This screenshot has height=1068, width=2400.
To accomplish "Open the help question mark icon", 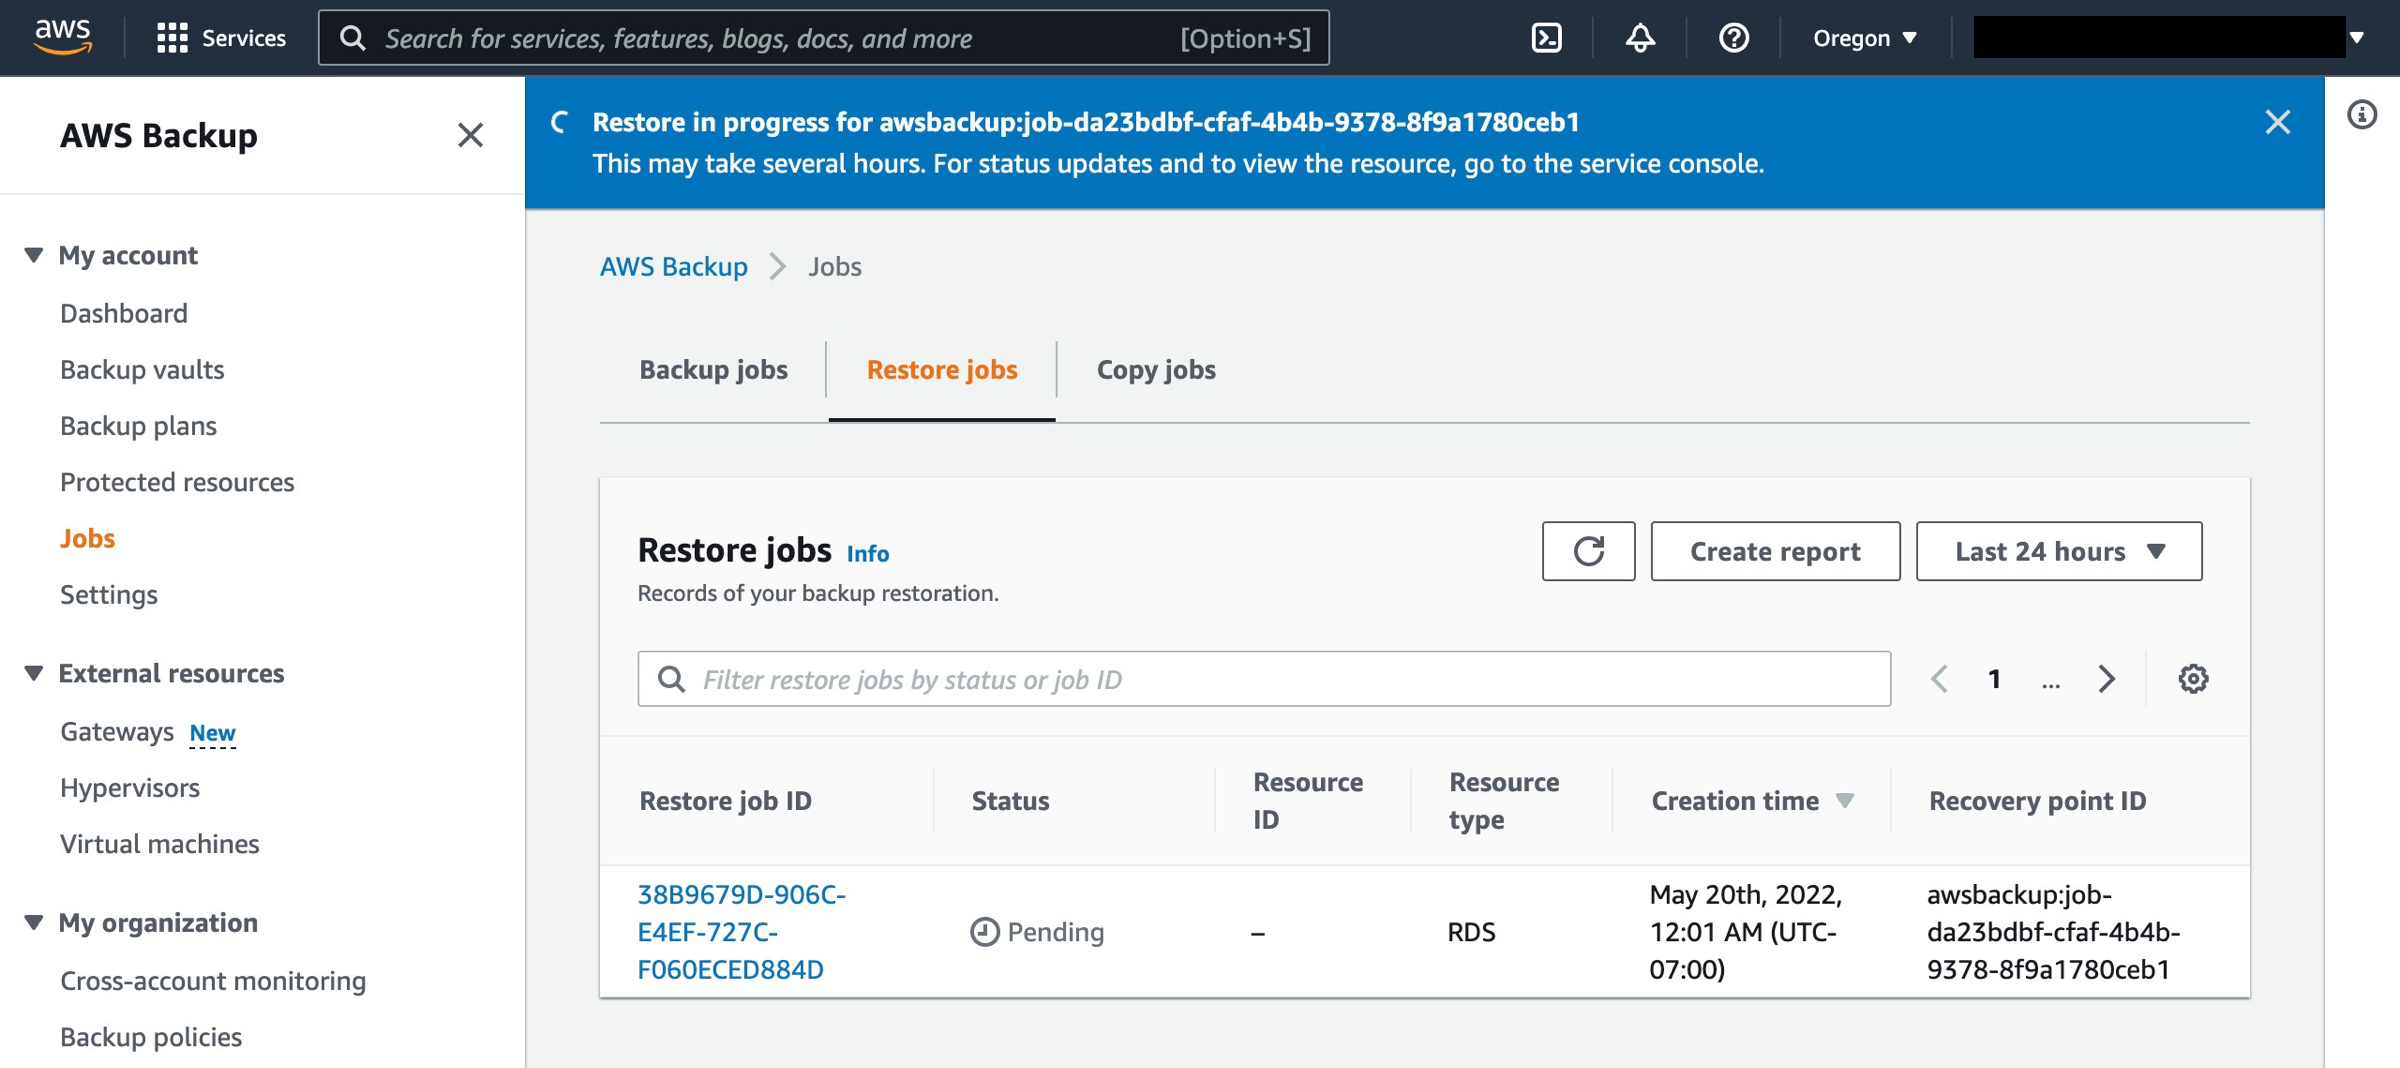I will click(1733, 38).
